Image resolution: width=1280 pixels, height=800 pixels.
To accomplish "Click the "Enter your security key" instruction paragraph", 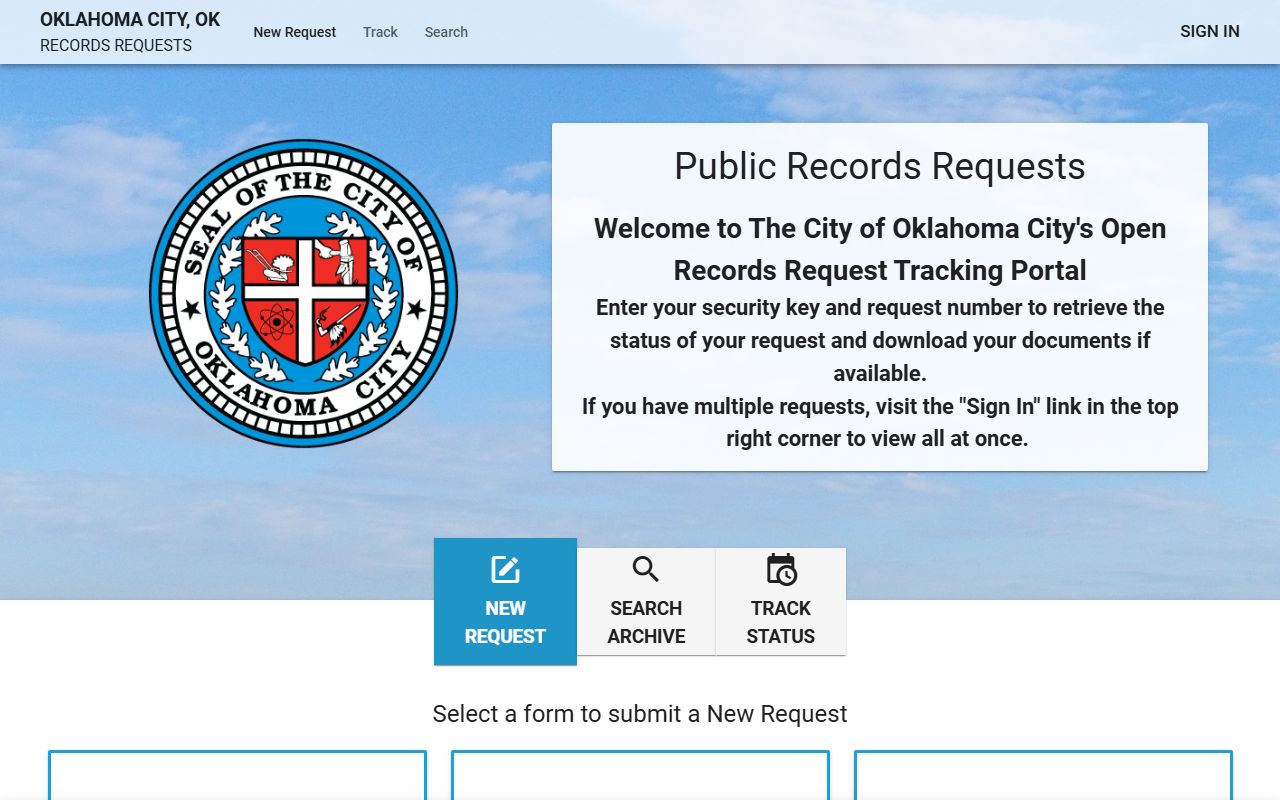I will tap(879, 340).
